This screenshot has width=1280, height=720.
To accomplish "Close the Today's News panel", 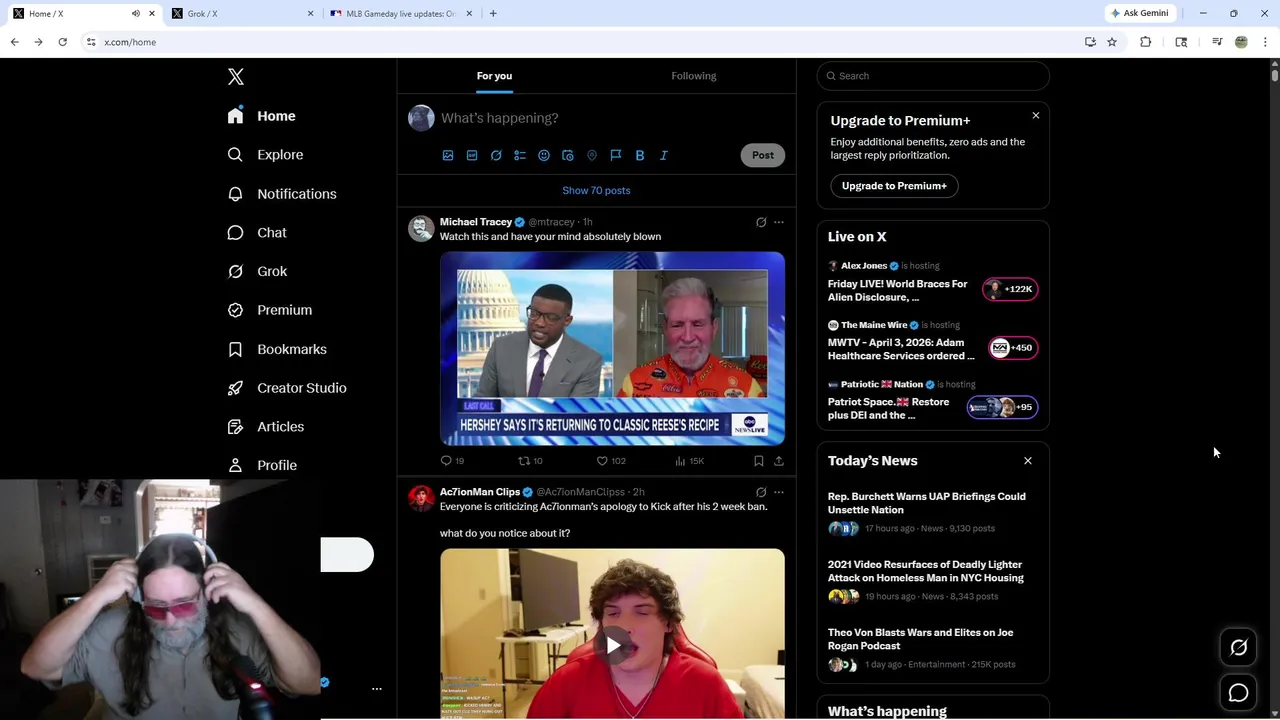I will pyautogui.click(x=1028, y=461).
